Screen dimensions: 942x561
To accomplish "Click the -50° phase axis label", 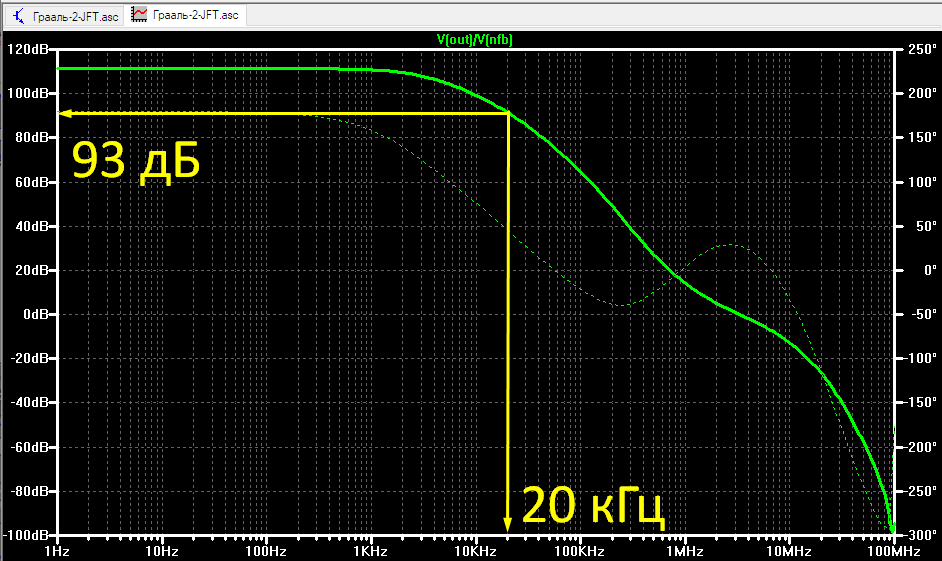I will [x=923, y=314].
